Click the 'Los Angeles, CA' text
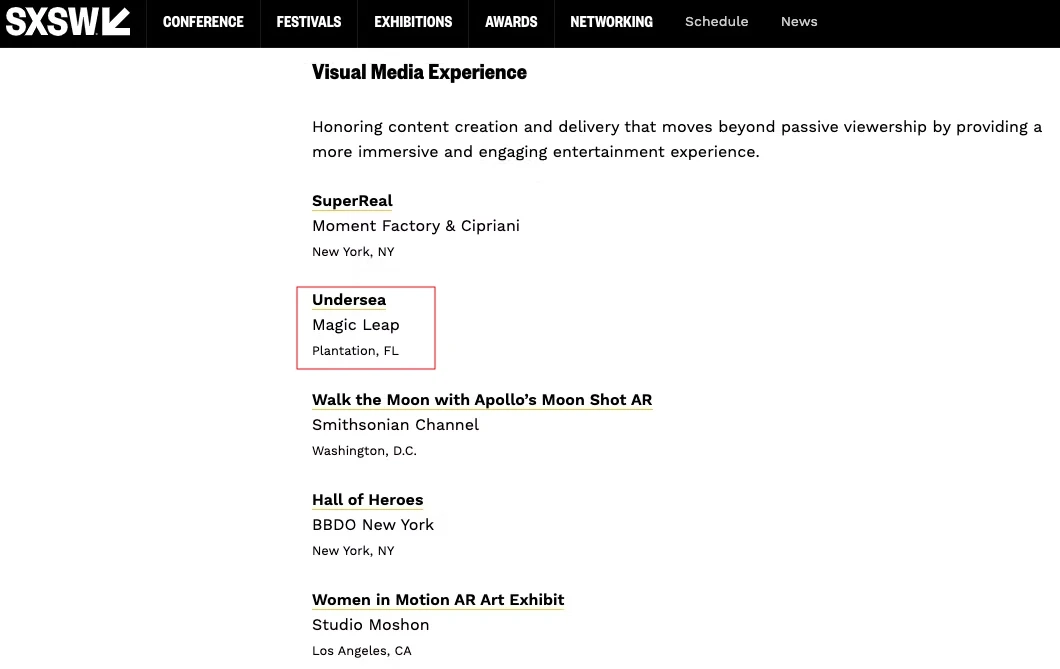Viewport: 1060px width, 669px height. [x=362, y=651]
